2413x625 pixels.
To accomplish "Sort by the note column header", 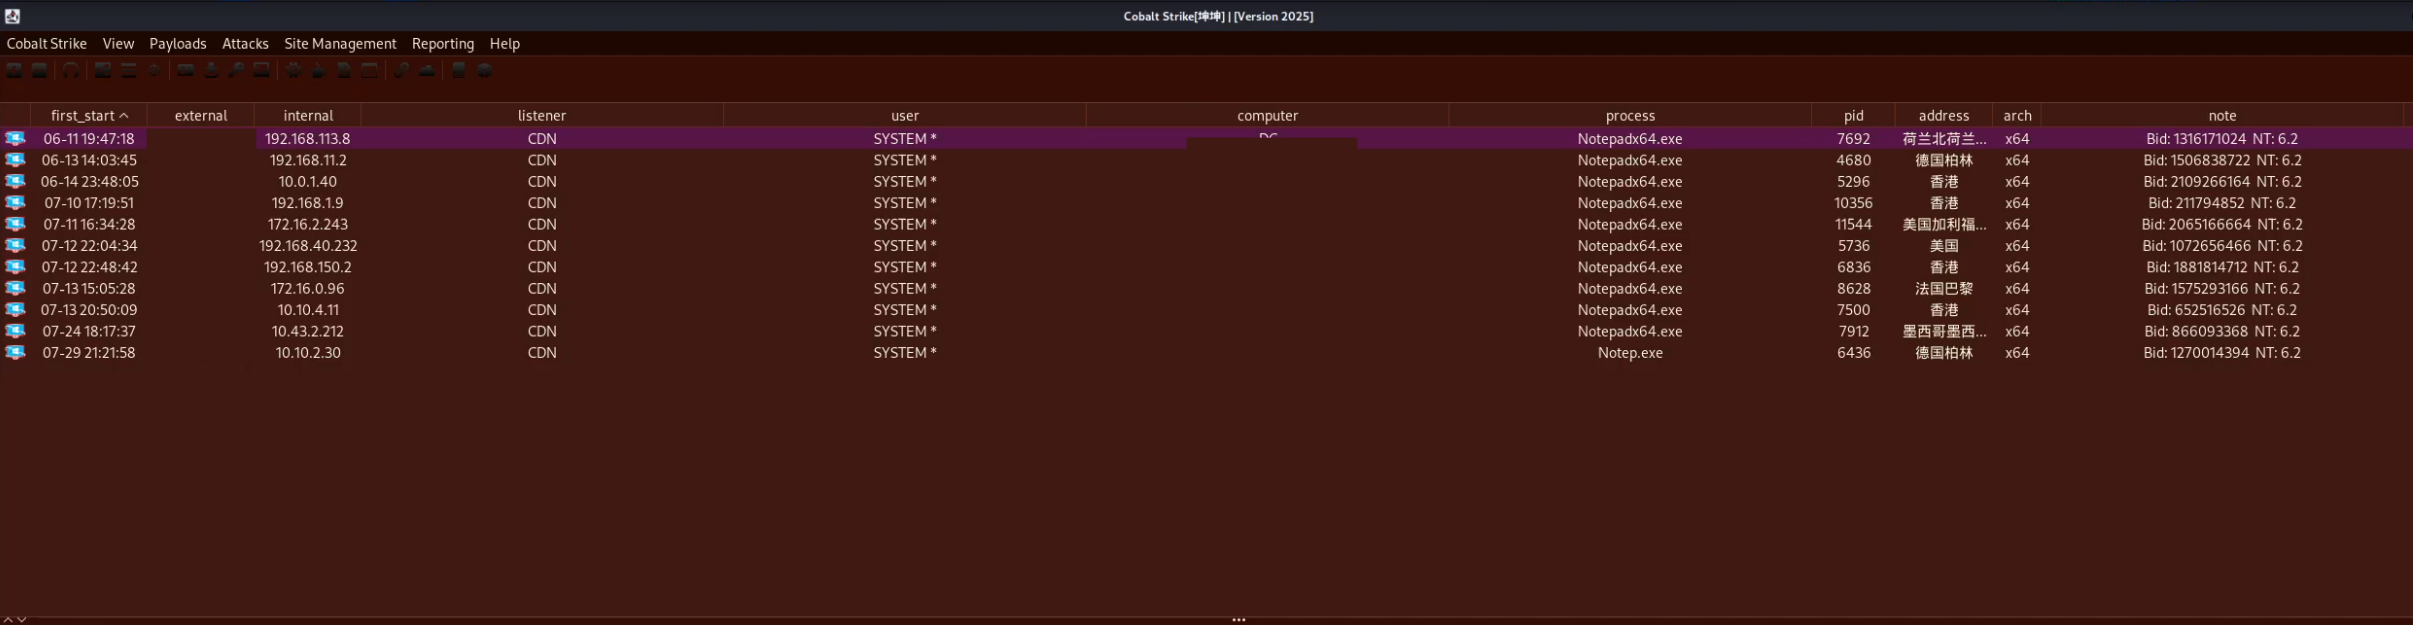I will tap(2222, 116).
